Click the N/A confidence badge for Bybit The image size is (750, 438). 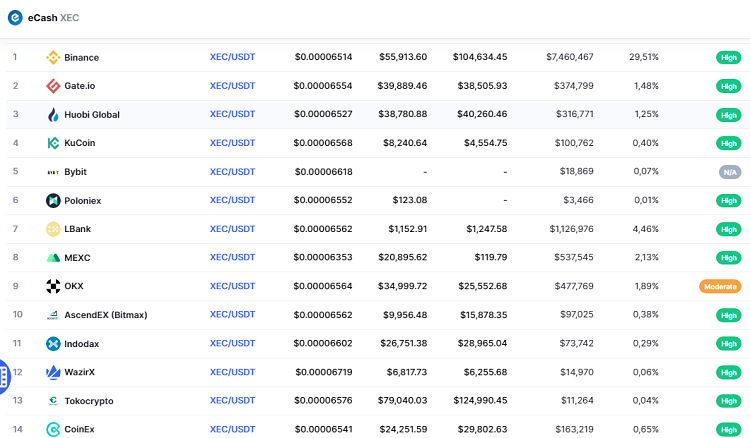click(x=729, y=172)
